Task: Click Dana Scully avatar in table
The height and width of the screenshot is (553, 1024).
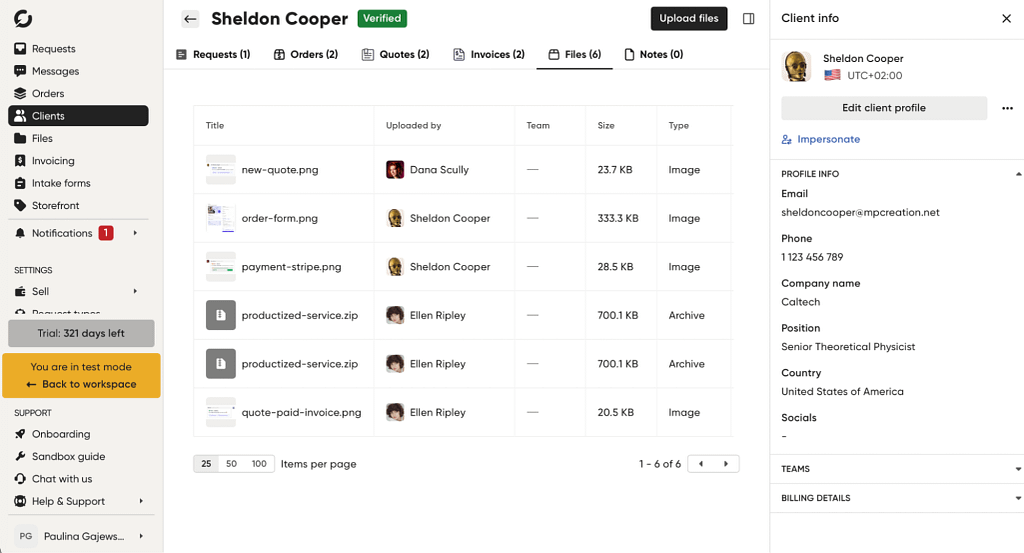Action: (395, 170)
